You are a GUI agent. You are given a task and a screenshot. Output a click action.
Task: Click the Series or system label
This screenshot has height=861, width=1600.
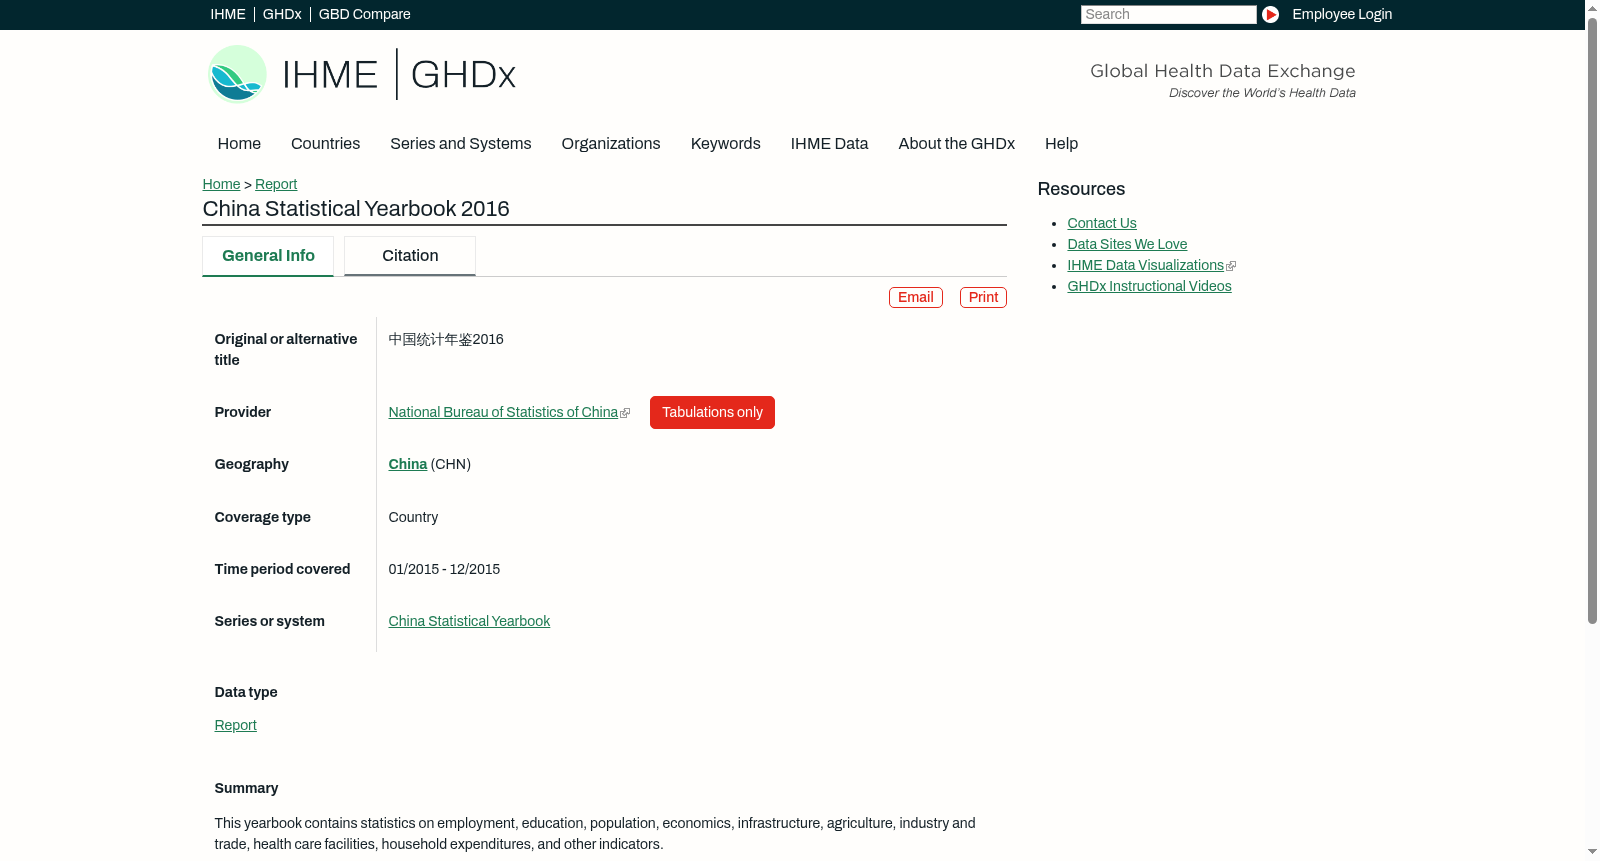click(x=269, y=621)
